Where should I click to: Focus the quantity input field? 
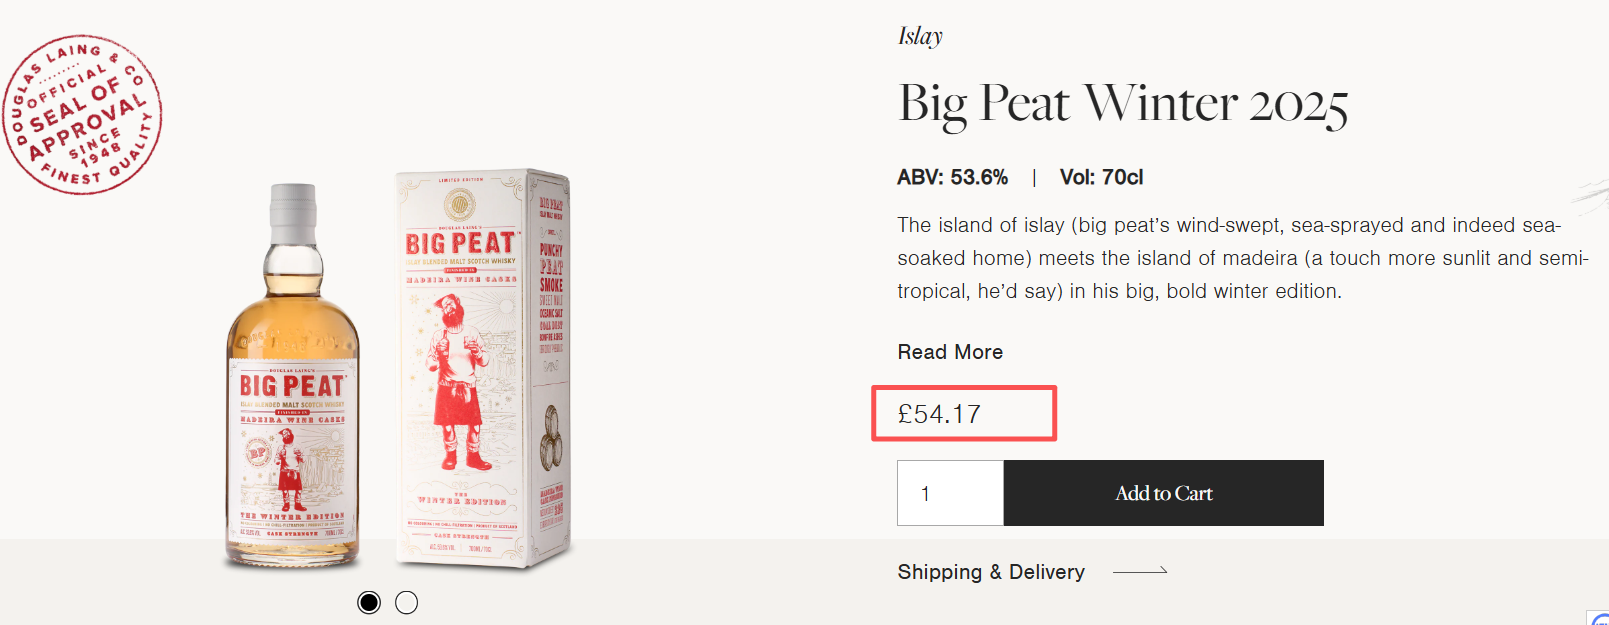pos(950,493)
